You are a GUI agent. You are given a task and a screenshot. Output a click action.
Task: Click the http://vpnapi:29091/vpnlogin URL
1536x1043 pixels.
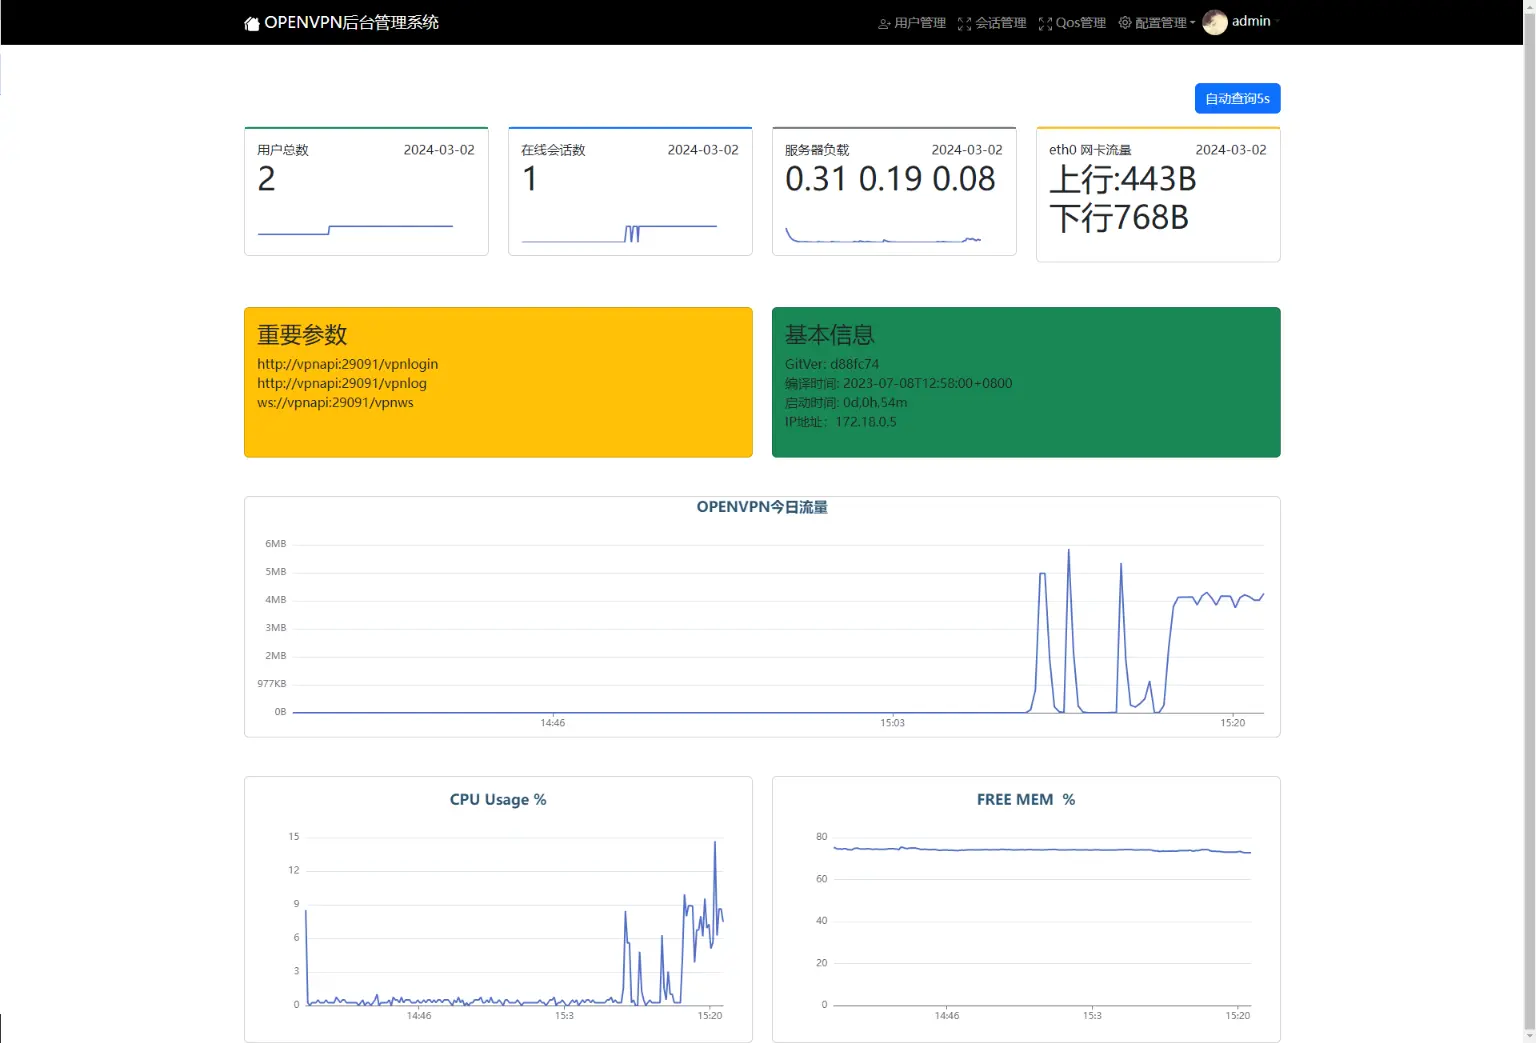(347, 364)
